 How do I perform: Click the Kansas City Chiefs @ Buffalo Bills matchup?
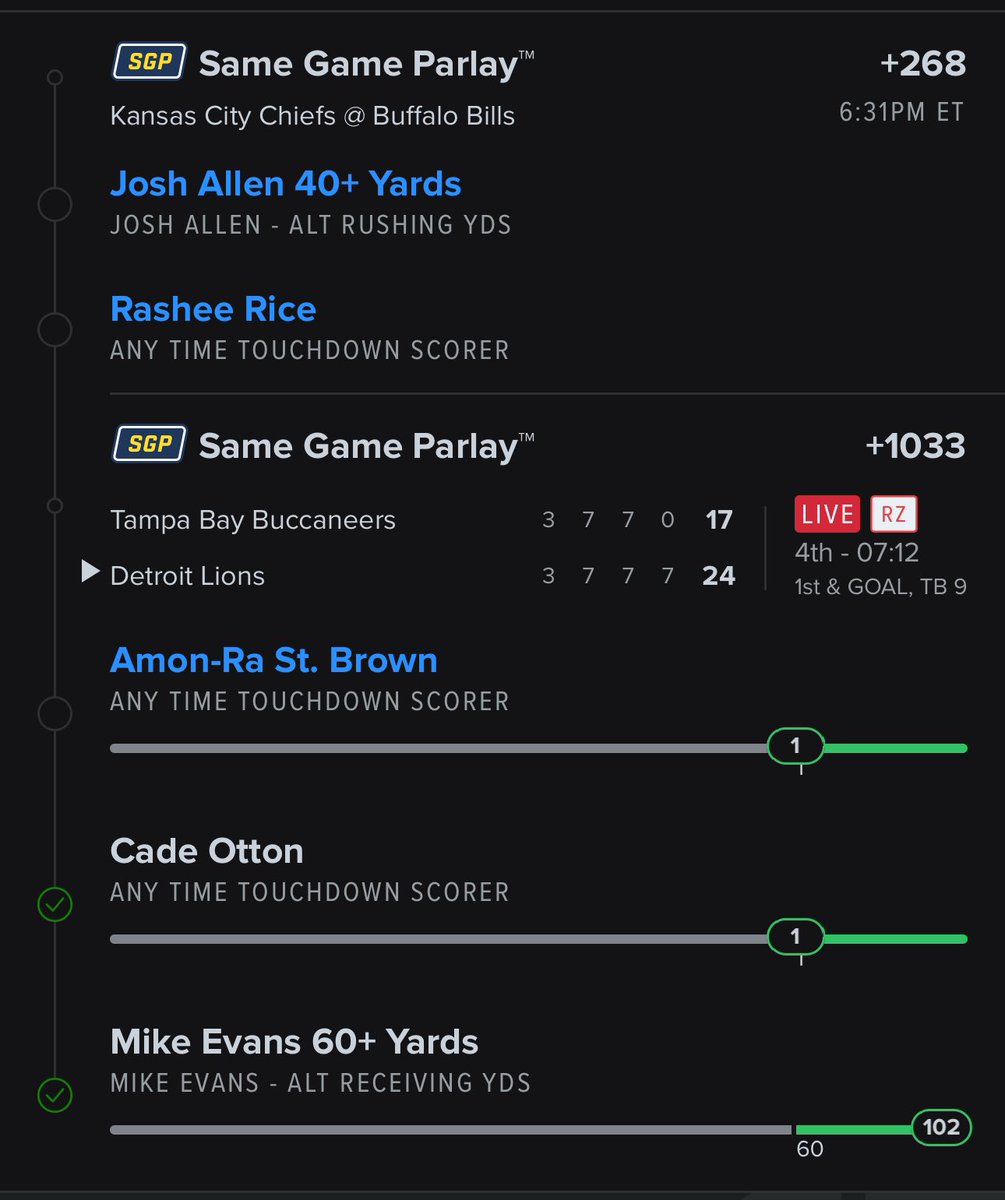tap(312, 116)
